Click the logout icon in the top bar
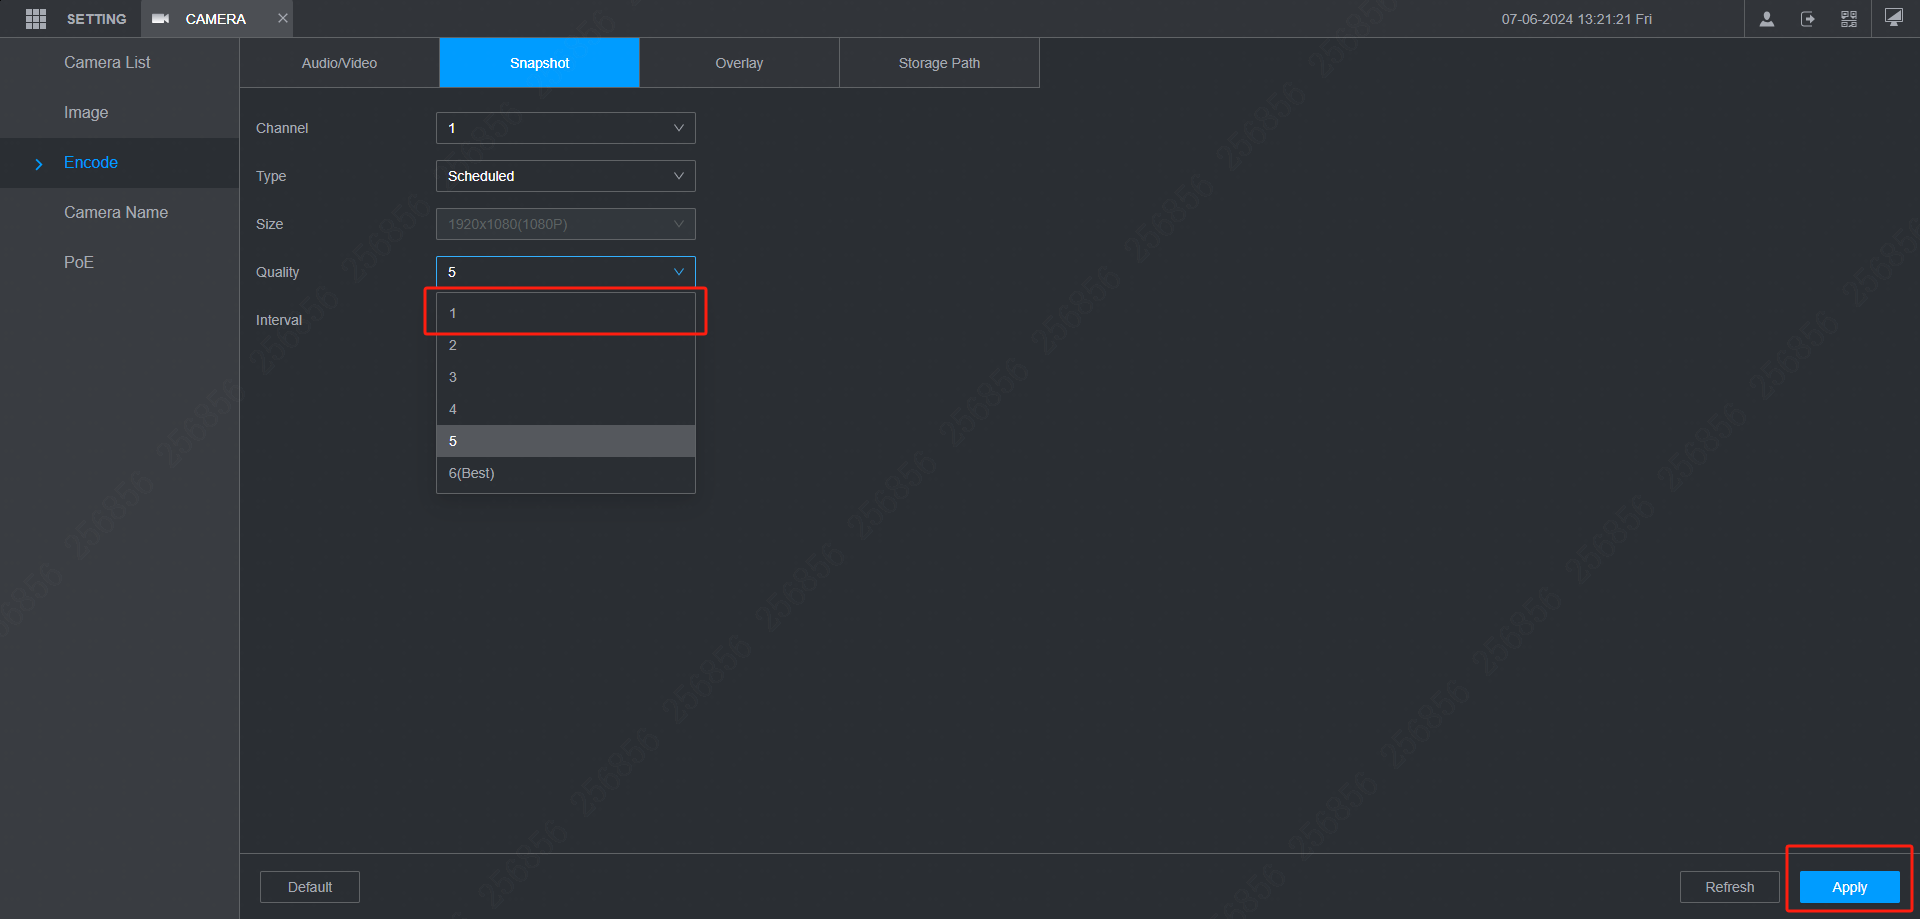The width and height of the screenshot is (1920, 919). coord(1808,18)
